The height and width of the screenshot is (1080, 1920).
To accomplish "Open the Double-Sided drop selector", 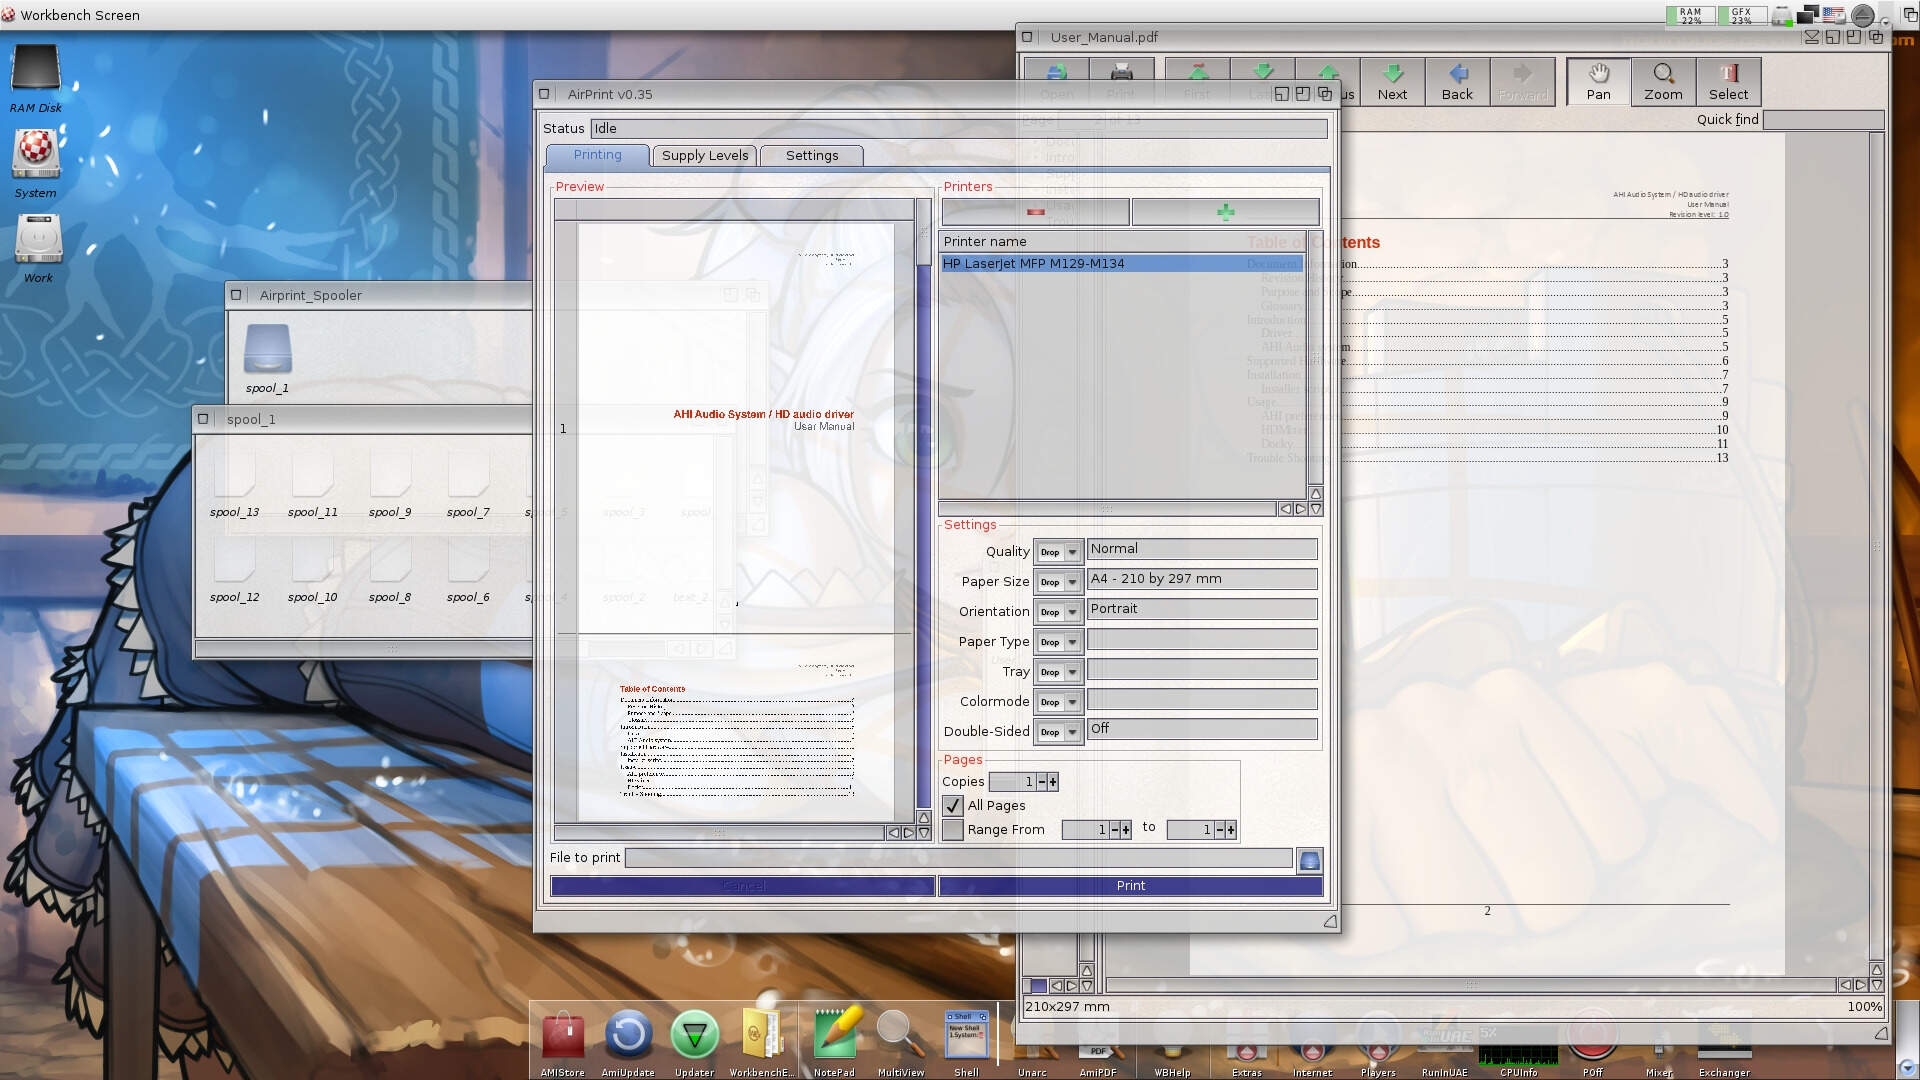I will [x=1058, y=732].
